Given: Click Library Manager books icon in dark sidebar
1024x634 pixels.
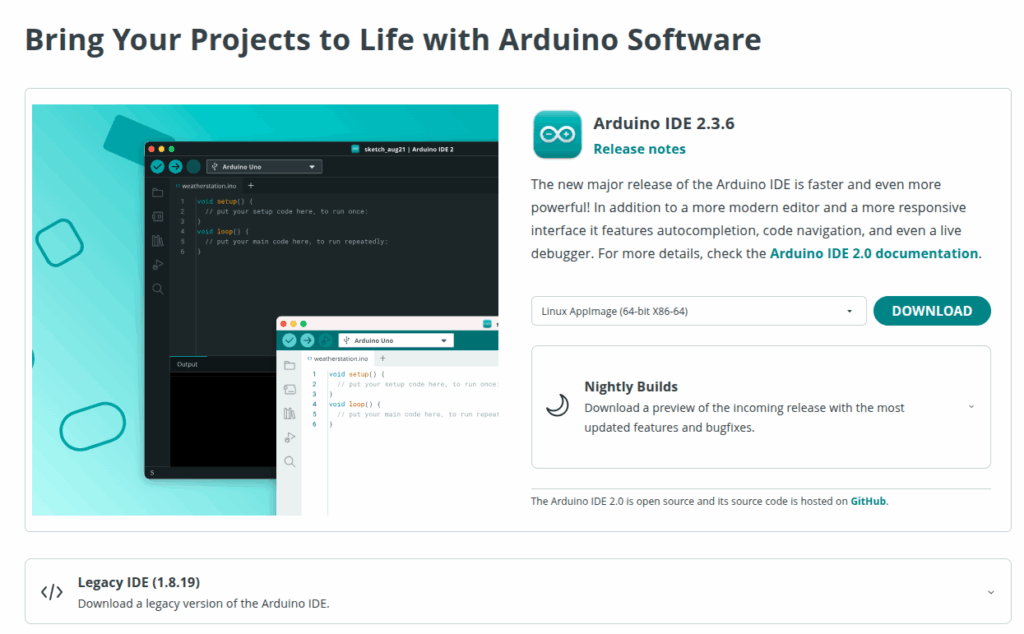Looking at the screenshot, I should click(157, 241).
